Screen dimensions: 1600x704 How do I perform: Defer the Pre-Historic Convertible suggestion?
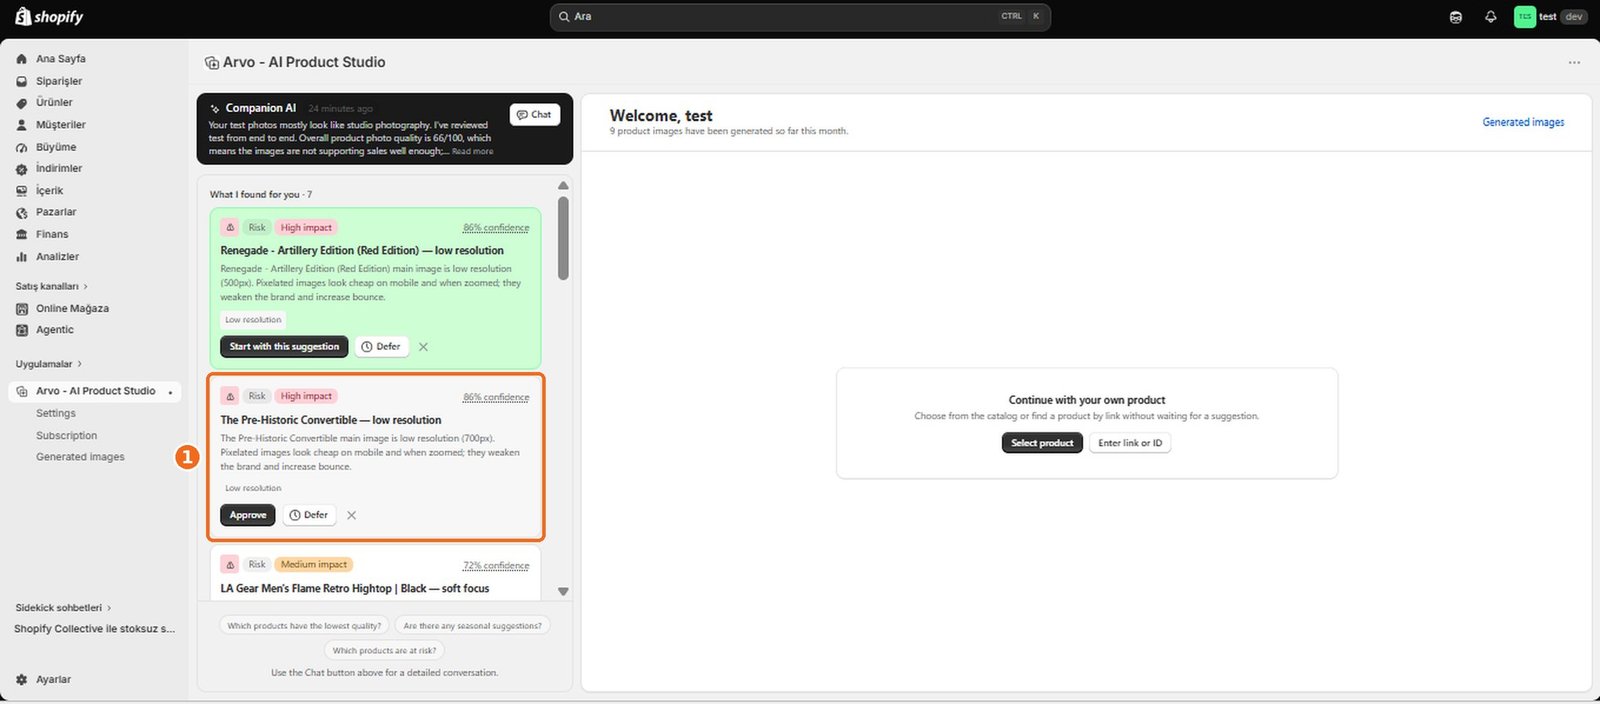pyautogui.click(x=309, y=515)
